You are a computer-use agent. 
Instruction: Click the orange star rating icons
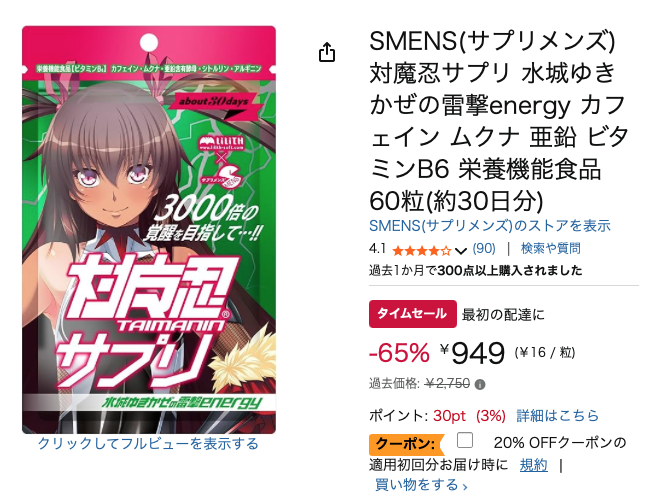421,250
